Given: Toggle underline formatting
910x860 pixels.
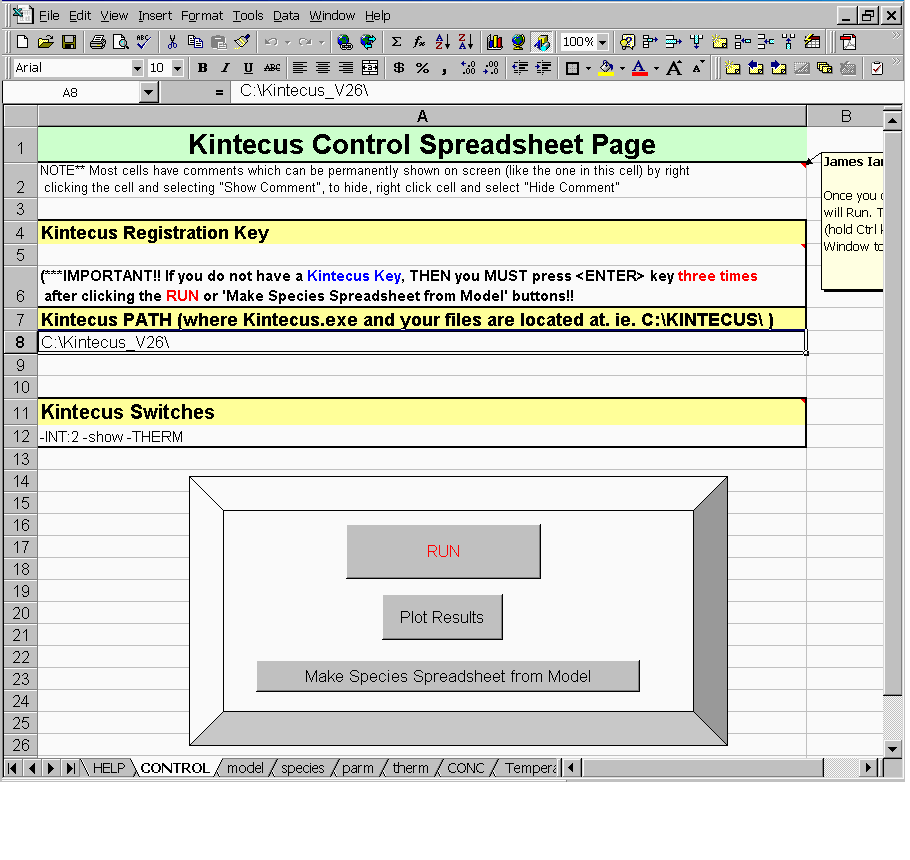Looking at the screenshot, I should (248, 68).
